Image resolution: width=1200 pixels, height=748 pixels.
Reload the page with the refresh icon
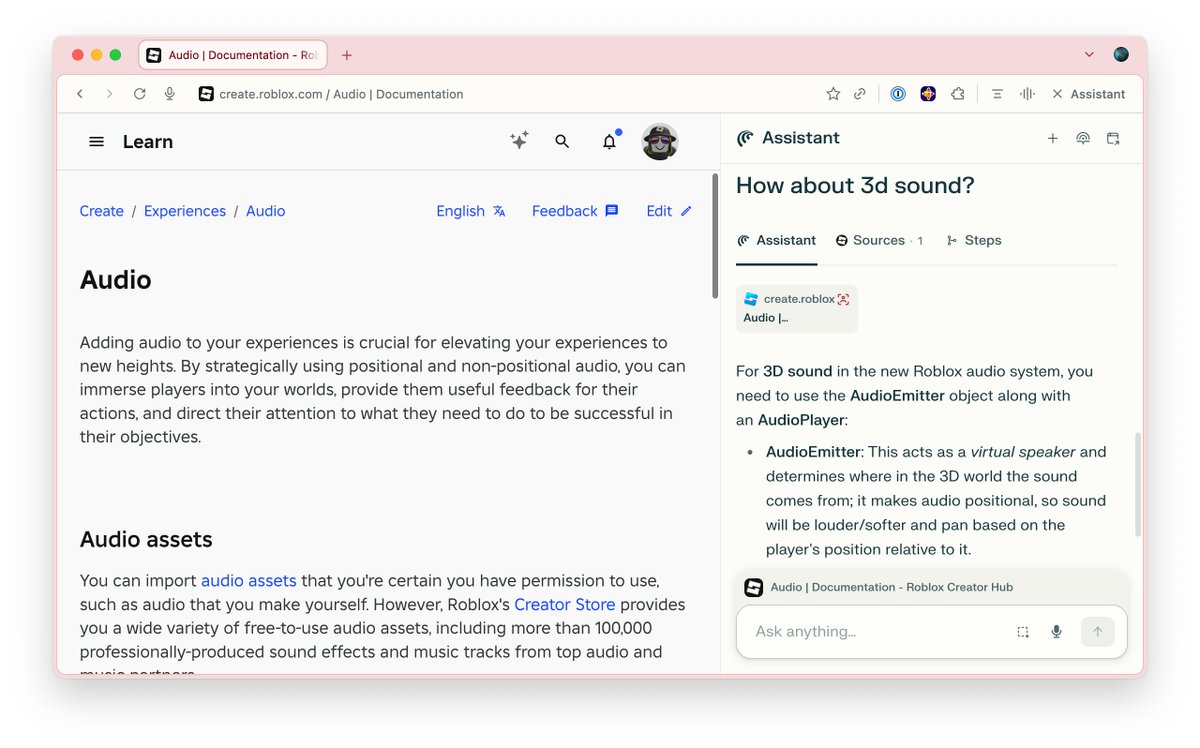(x=140, y=94)
